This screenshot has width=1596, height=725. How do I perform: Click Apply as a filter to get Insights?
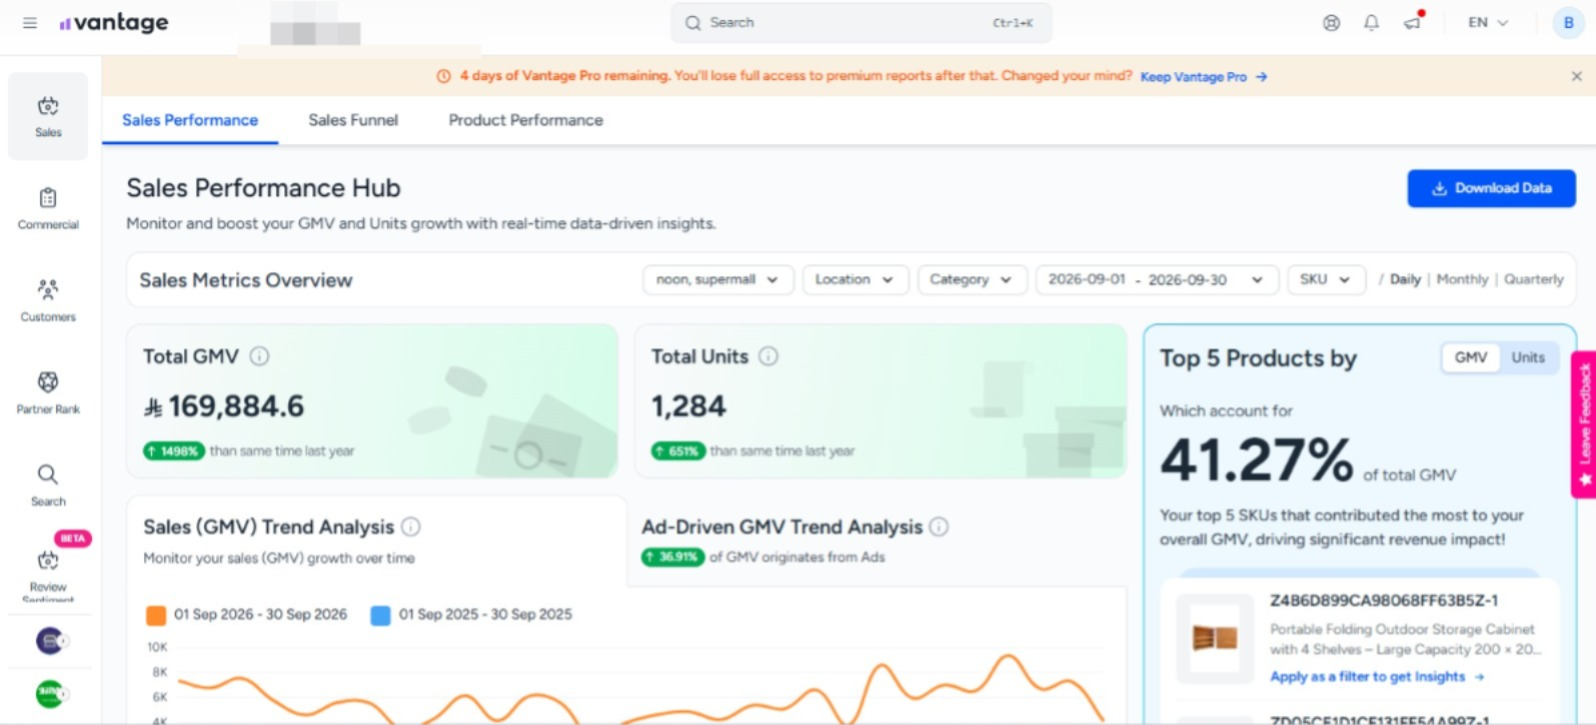[1377, 677]
